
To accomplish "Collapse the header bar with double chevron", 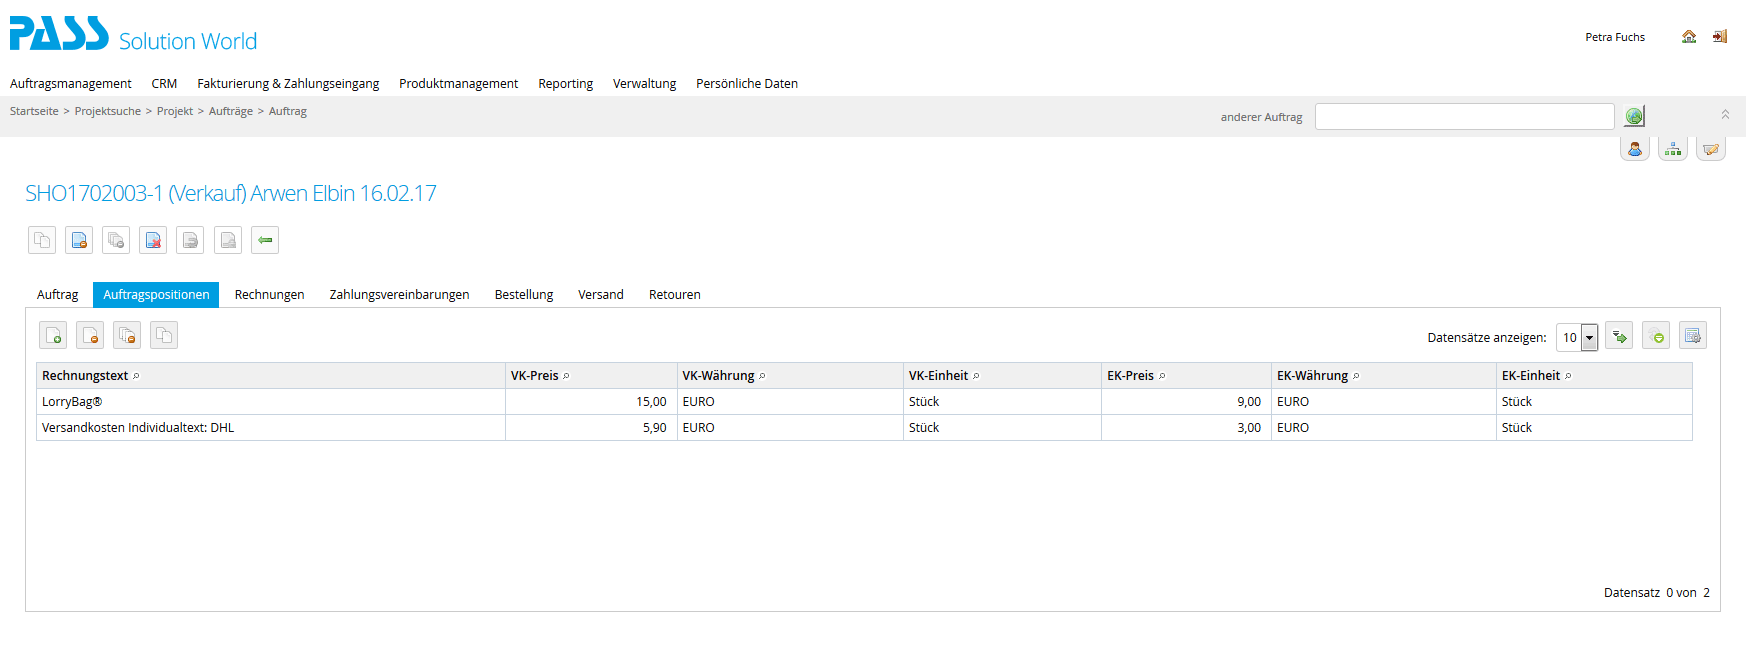I will pos(1725,115).
